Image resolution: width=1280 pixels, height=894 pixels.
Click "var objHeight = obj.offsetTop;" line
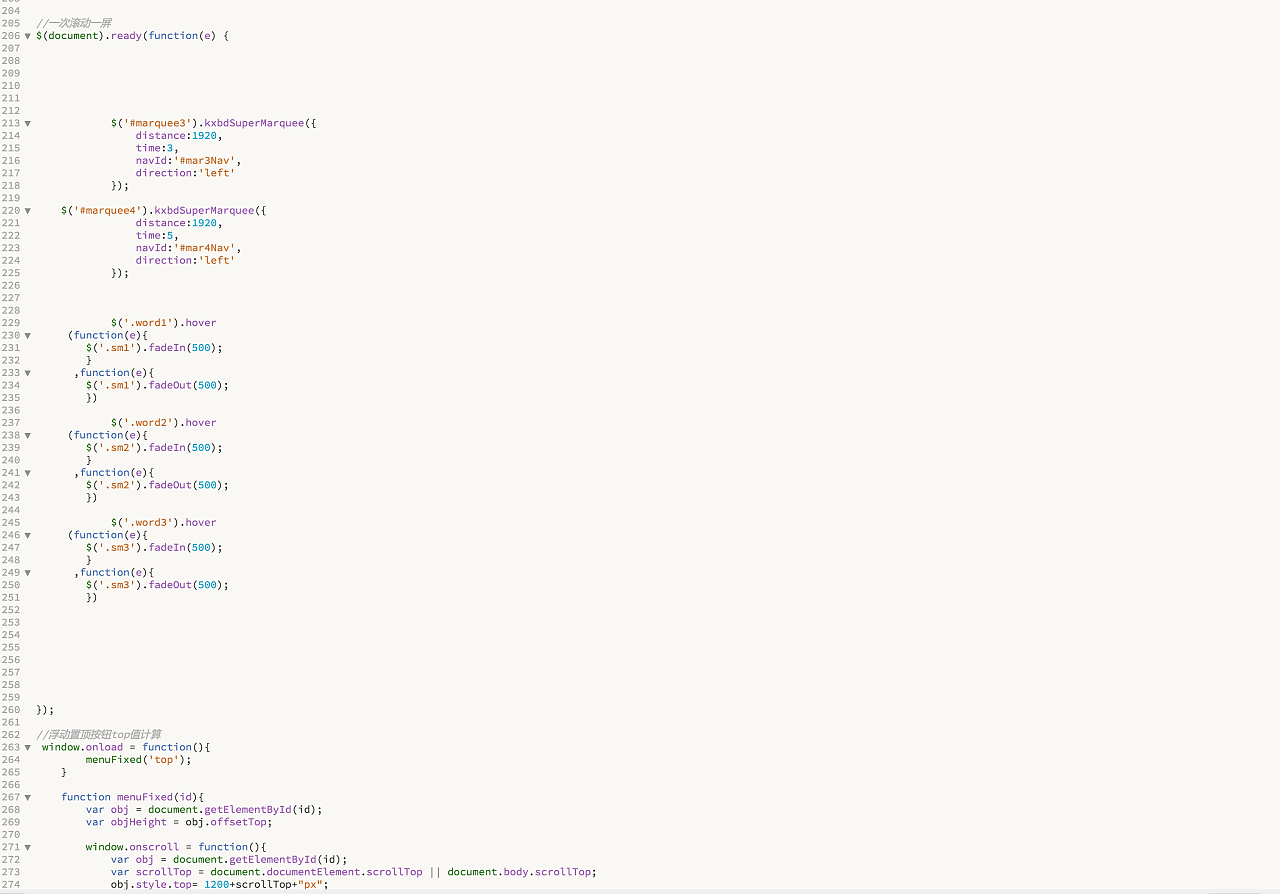(x=179, y=822)
